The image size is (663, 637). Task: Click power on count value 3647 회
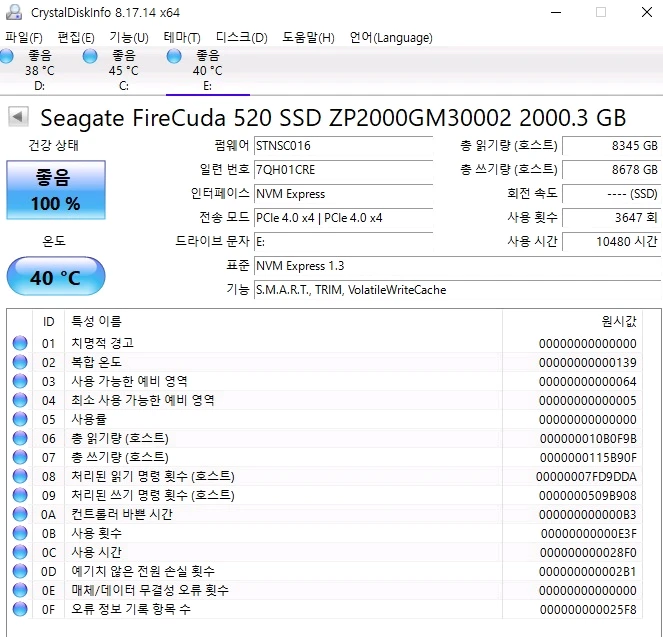coord(612,218)
